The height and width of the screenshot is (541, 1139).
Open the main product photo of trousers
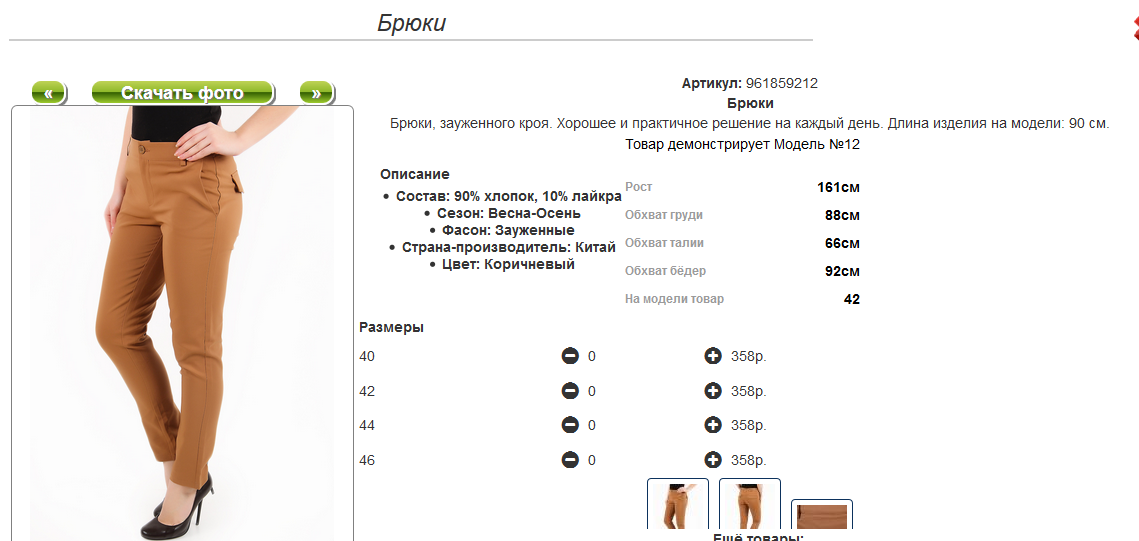[182, 323]
